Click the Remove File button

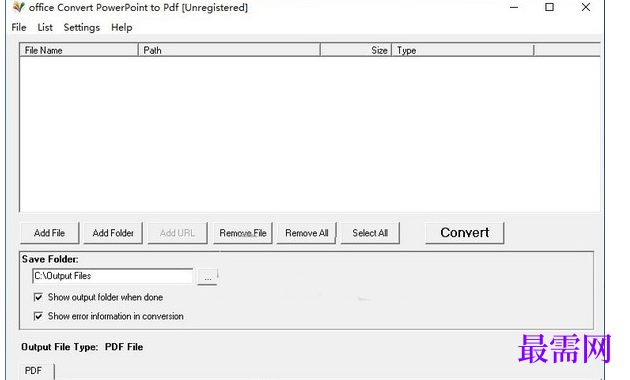(243, 233)
